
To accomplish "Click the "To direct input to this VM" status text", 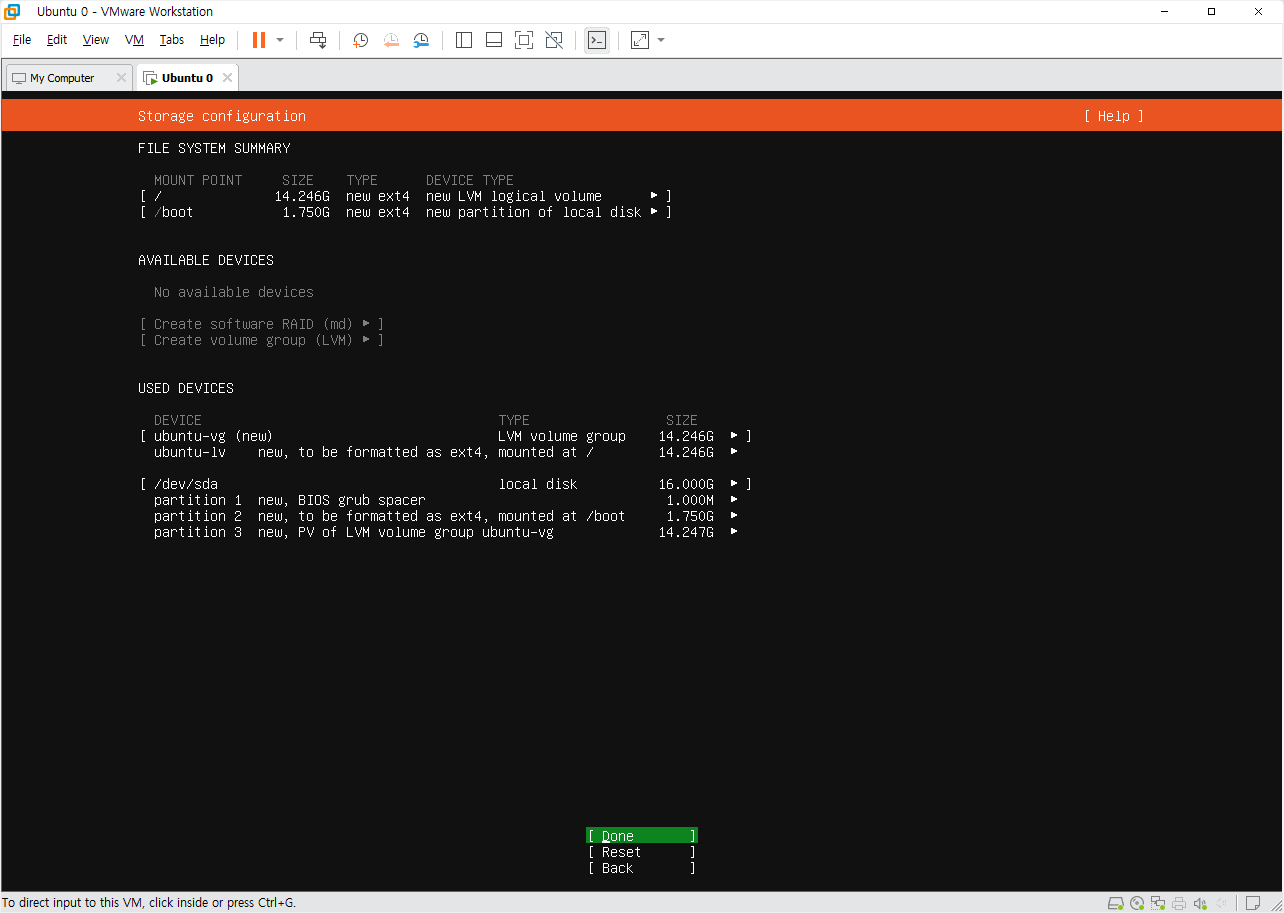I will tap(149, 903).
